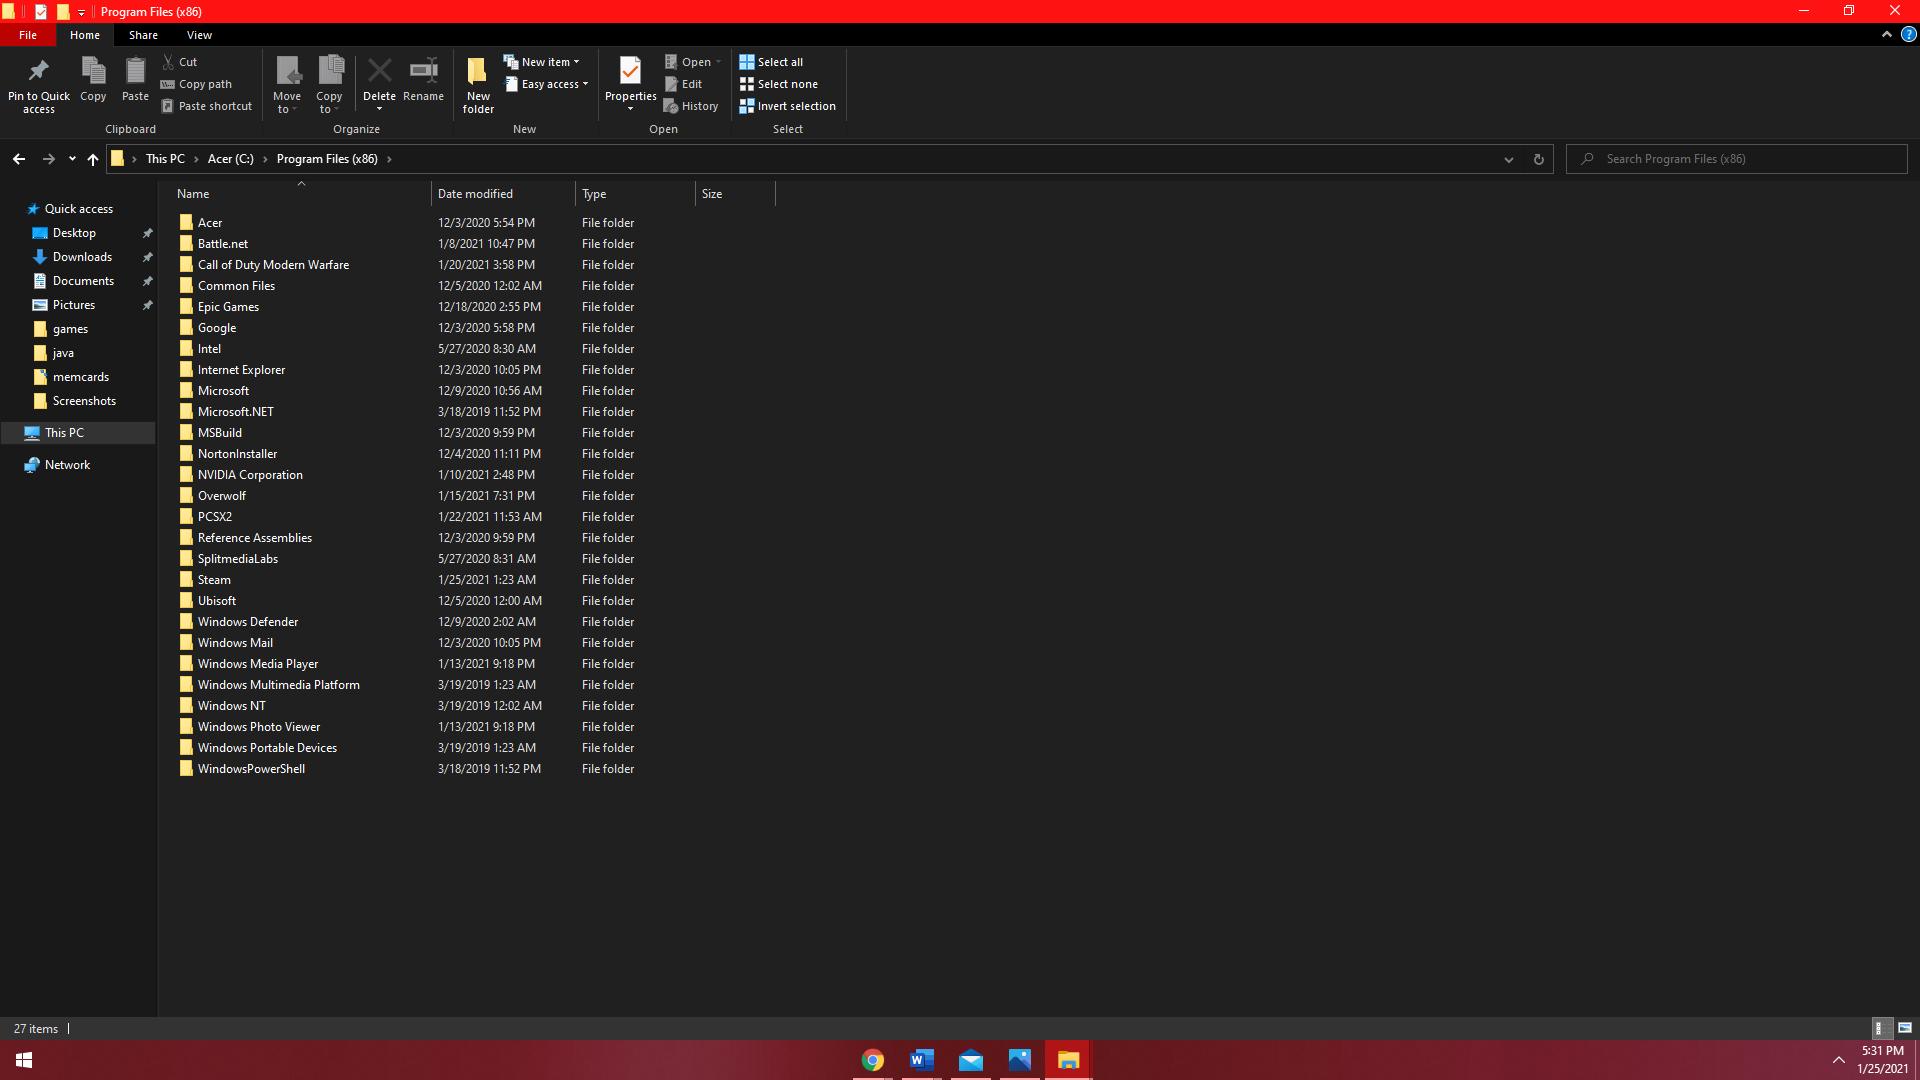Switch to large icons view layout

[x=1904, y=1028]
